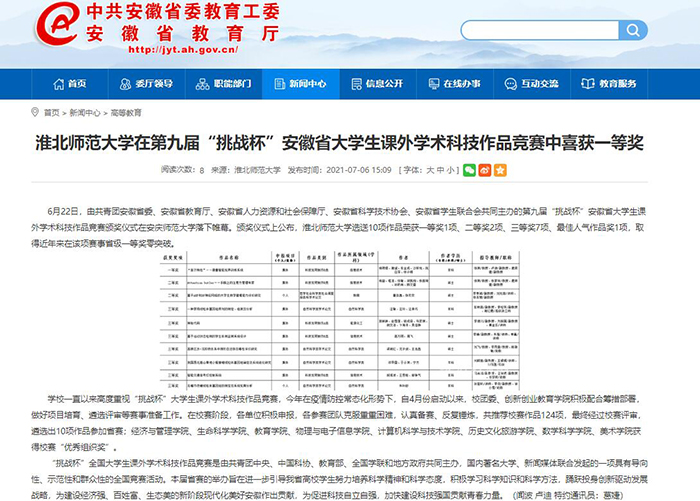
Task: Click the people icon beside 委厅领导
Action: [x=125, y=84]
